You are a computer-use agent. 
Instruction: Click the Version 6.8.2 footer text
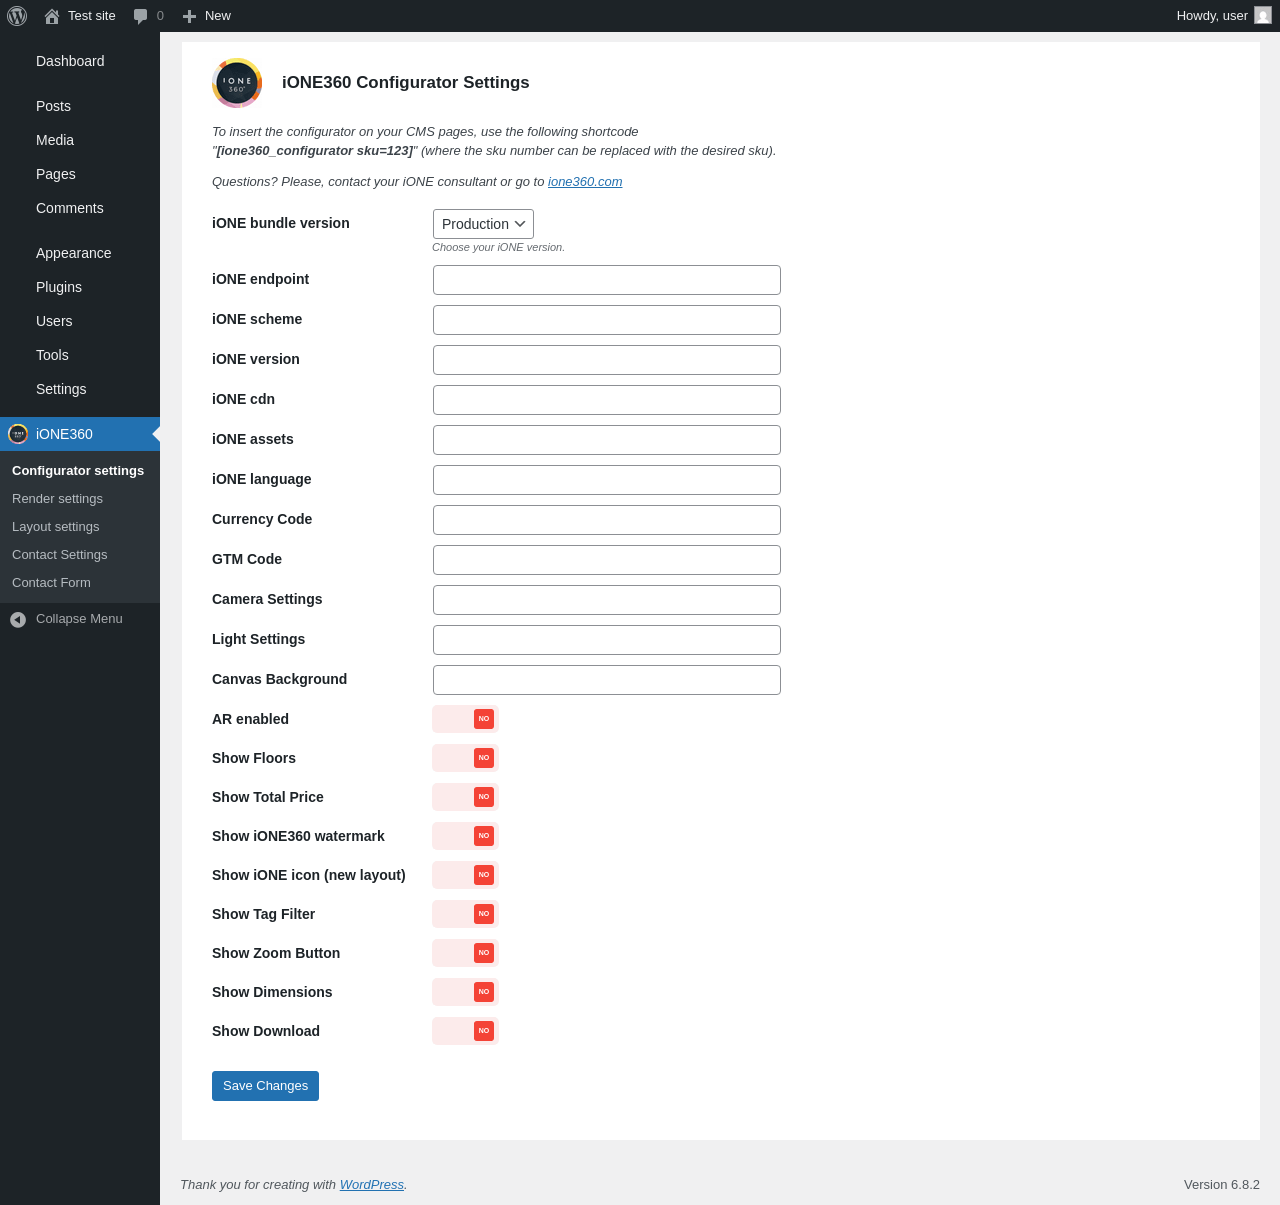click(1222, 1185)
